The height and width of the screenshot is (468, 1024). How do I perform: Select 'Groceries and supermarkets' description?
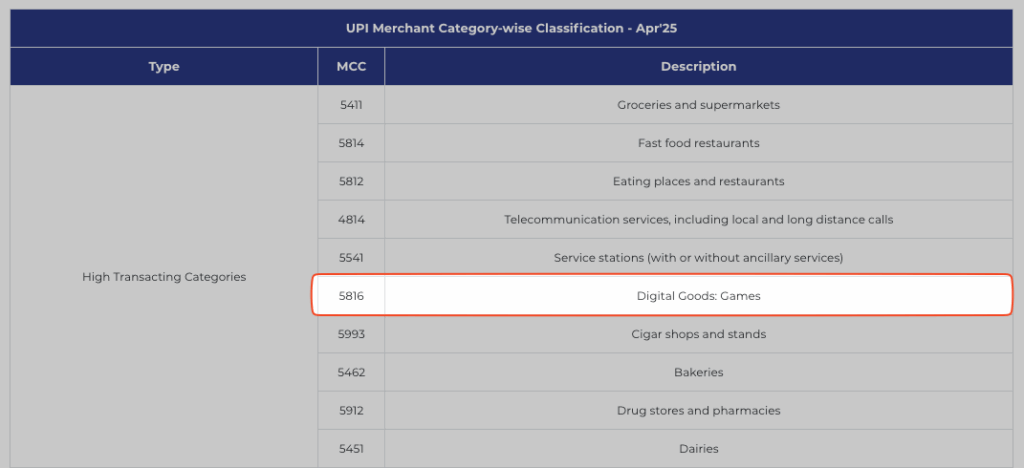[698, 104]
